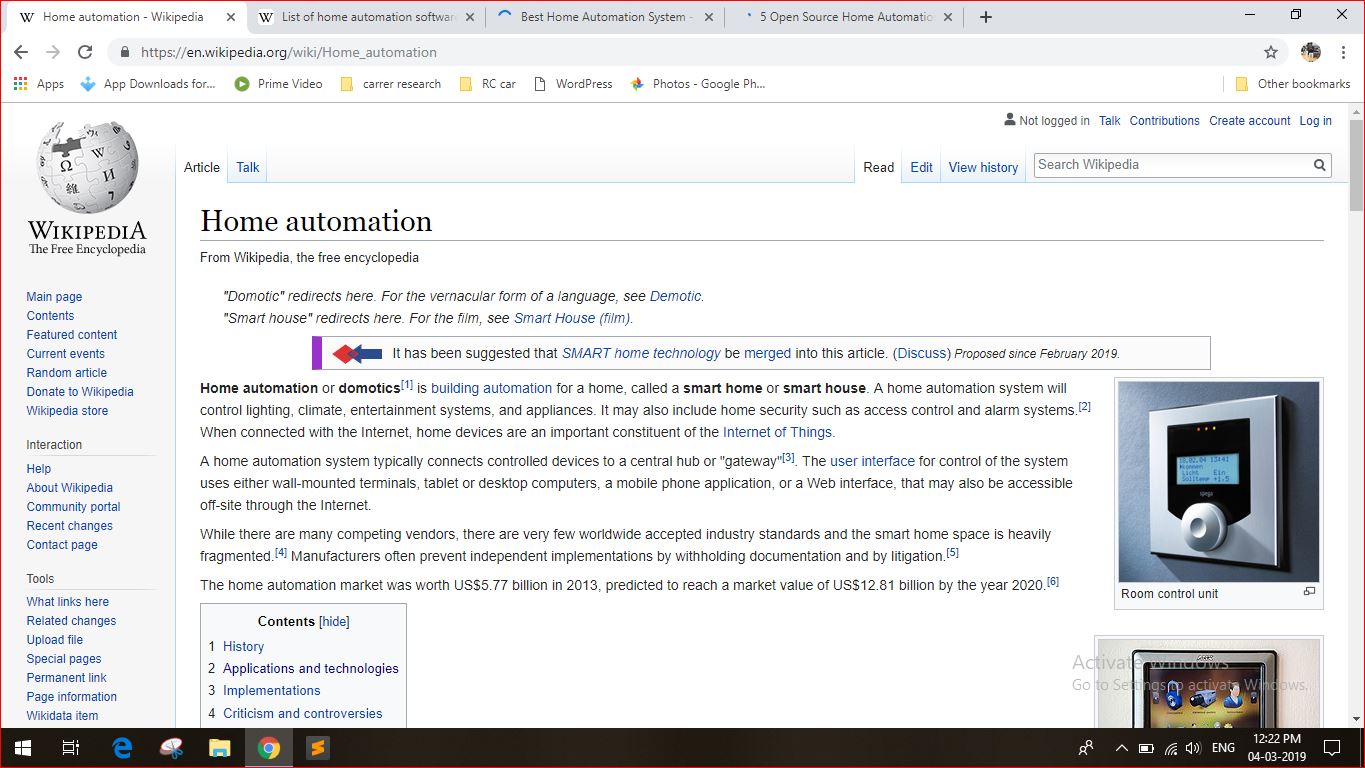The width and height of the screenshot is (1365, 768).
Task: Jump to Criticism and controversies section
Action: (x=302, y=713)
